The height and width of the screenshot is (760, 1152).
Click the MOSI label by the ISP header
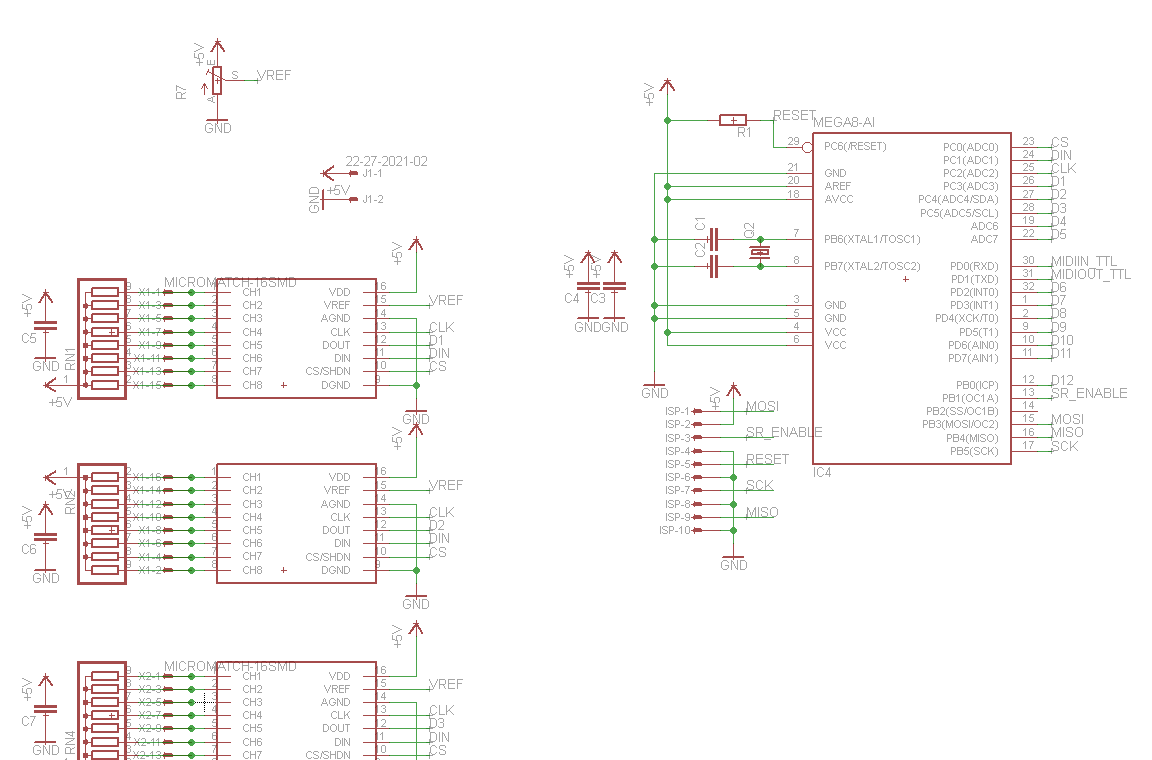[x=762, y=406]
